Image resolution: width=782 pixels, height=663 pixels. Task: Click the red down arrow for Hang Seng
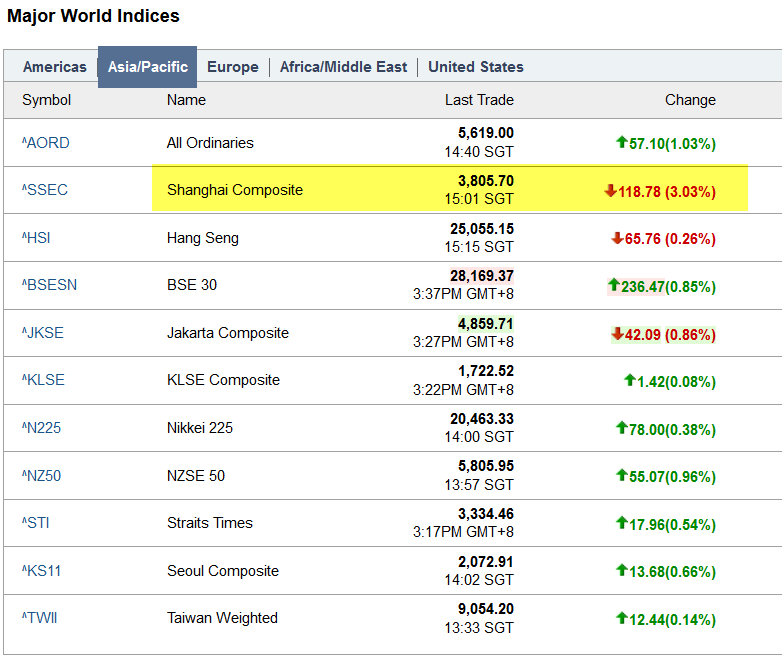coord(616,238)
